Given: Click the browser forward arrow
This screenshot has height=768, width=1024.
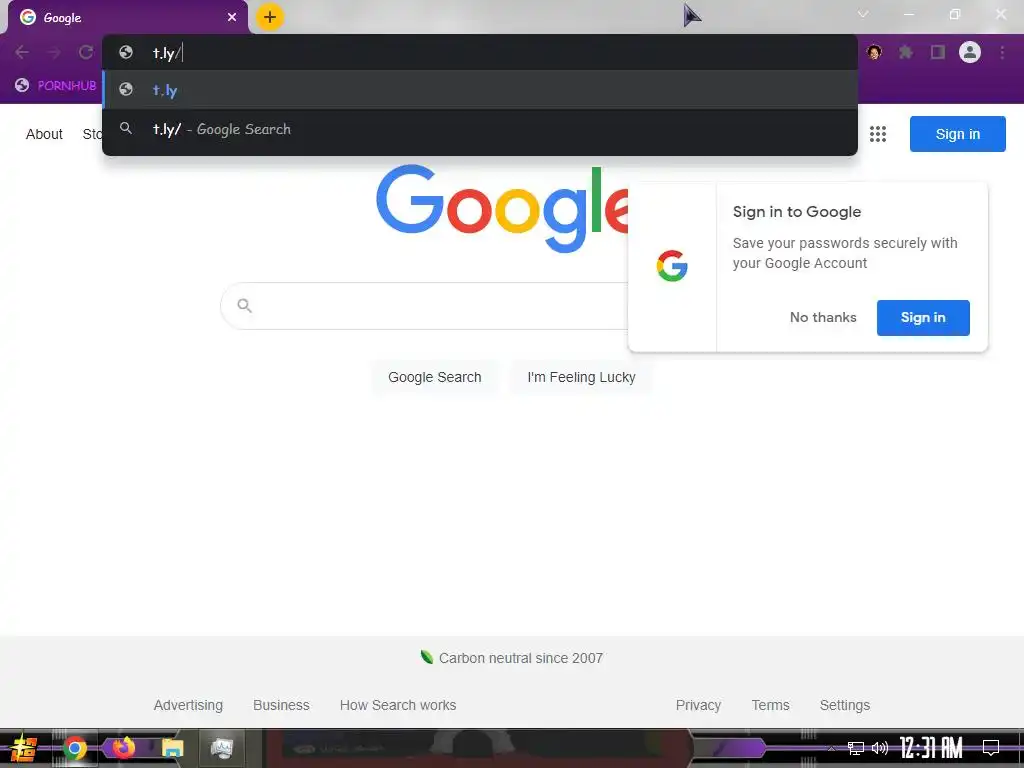Looking at the screenshot, I should [x=54, y=52].
